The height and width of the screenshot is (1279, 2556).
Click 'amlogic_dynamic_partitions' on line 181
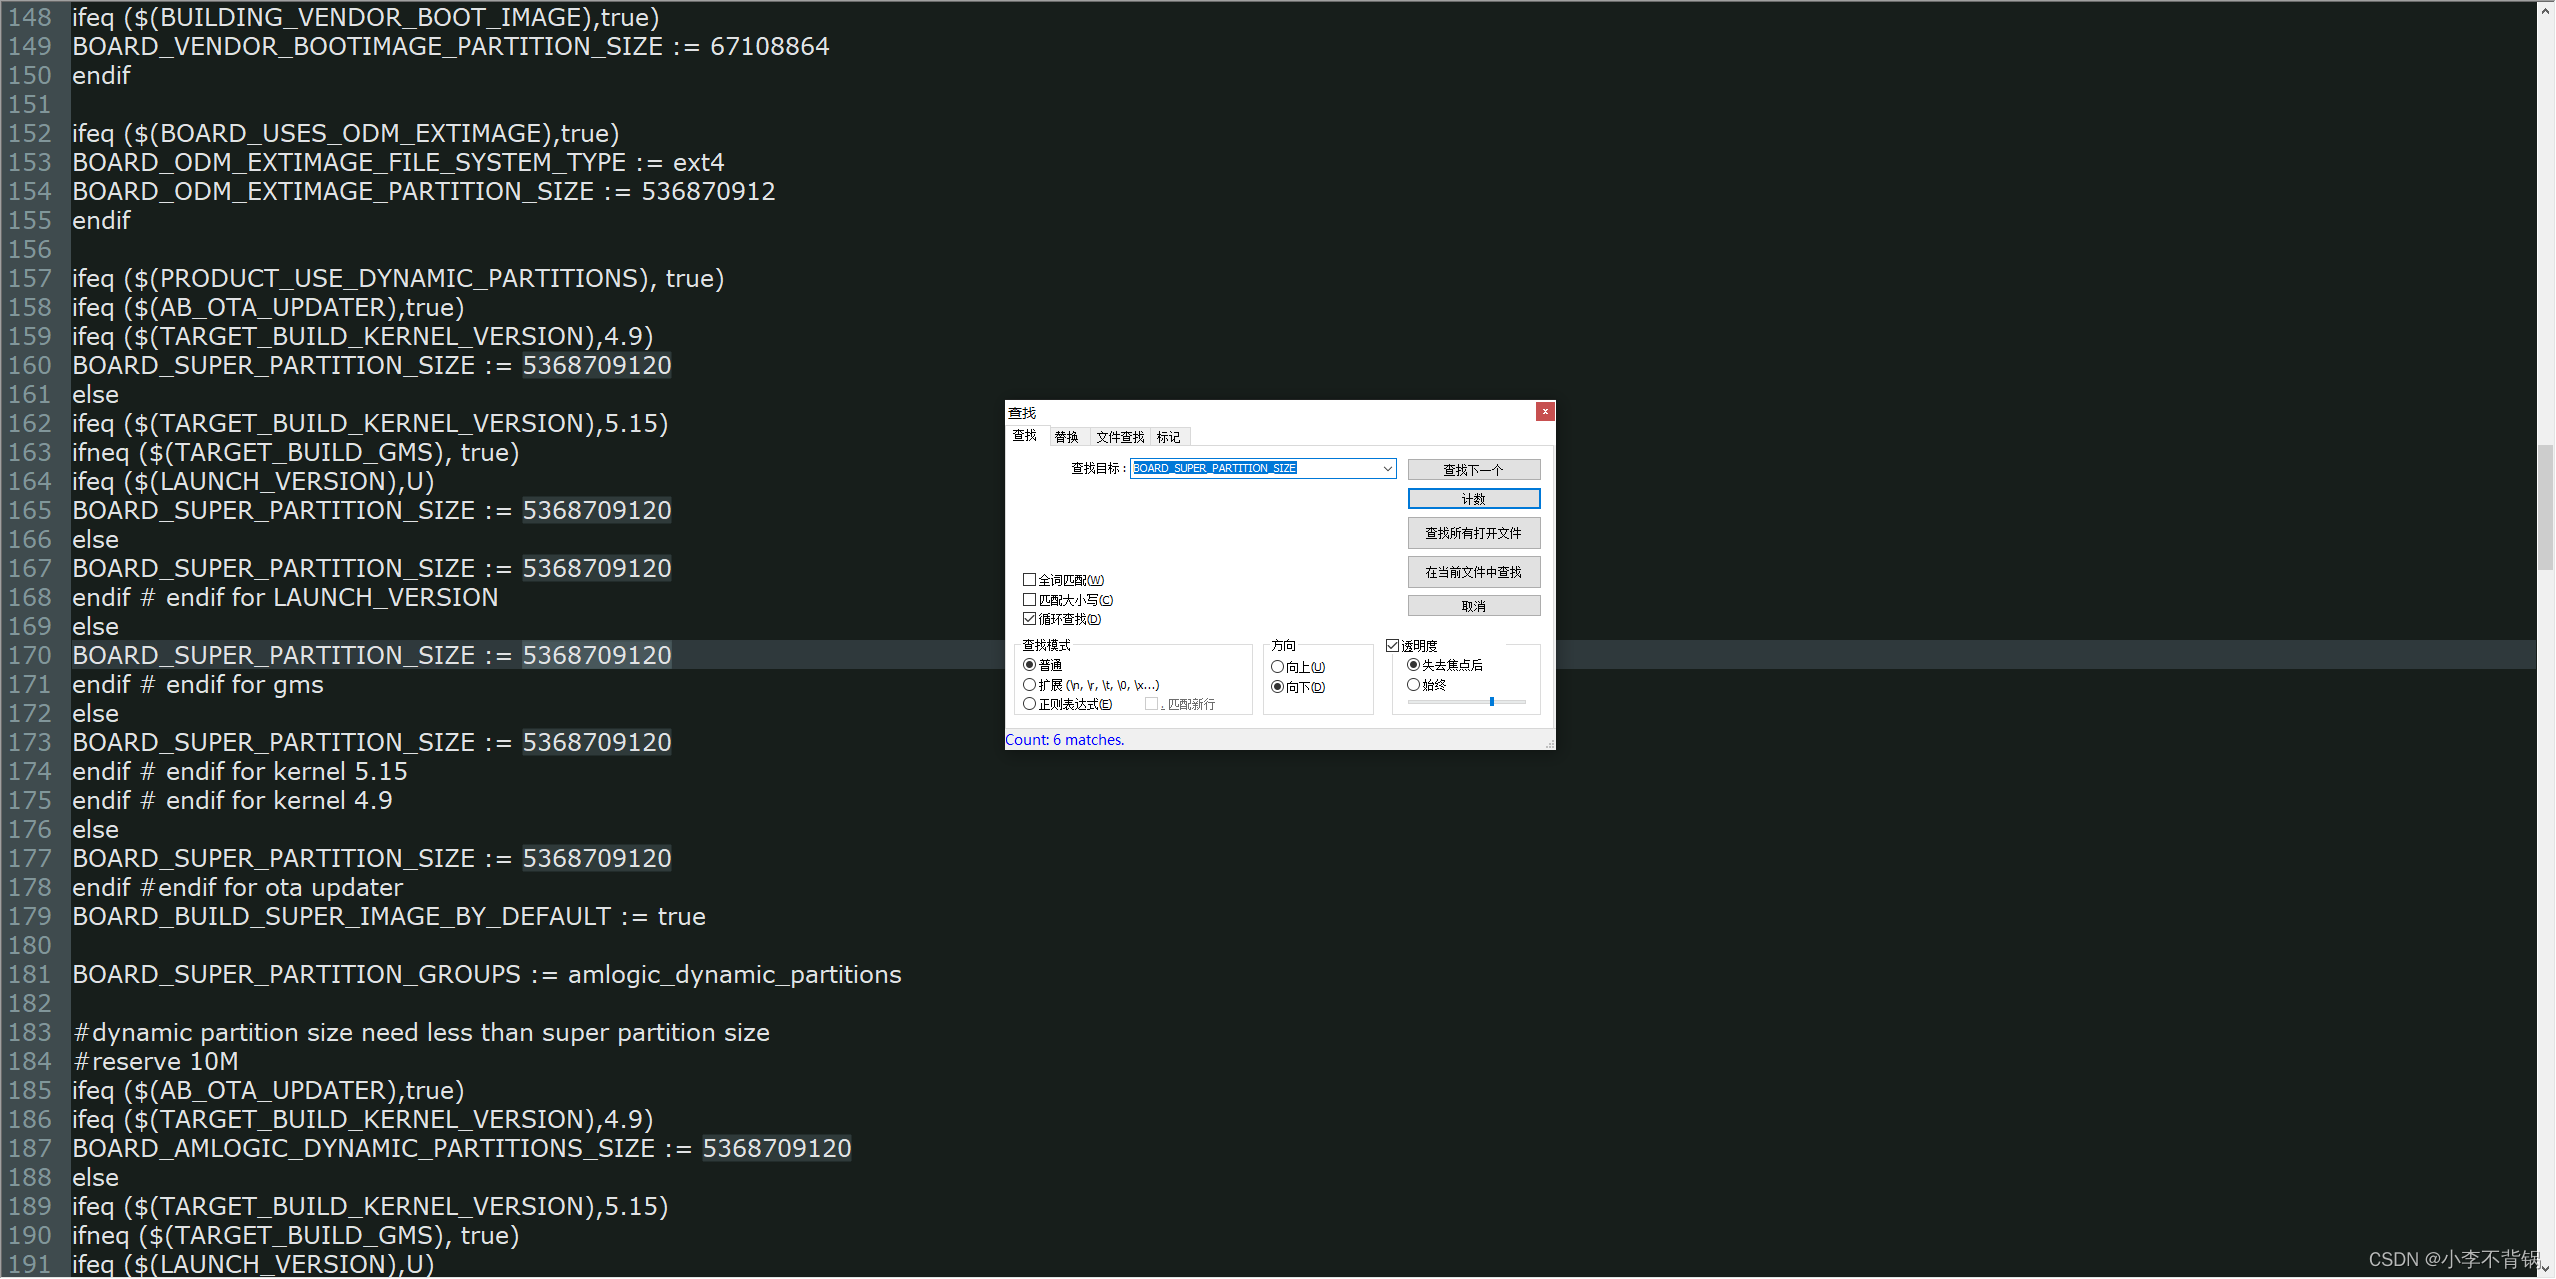click(x=735, y=975)
